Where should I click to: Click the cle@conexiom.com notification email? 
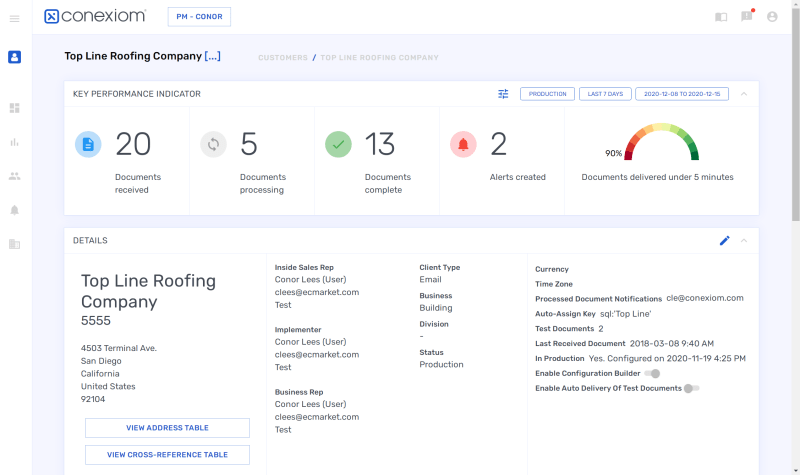pyautogui.click(x=705, y=298)
